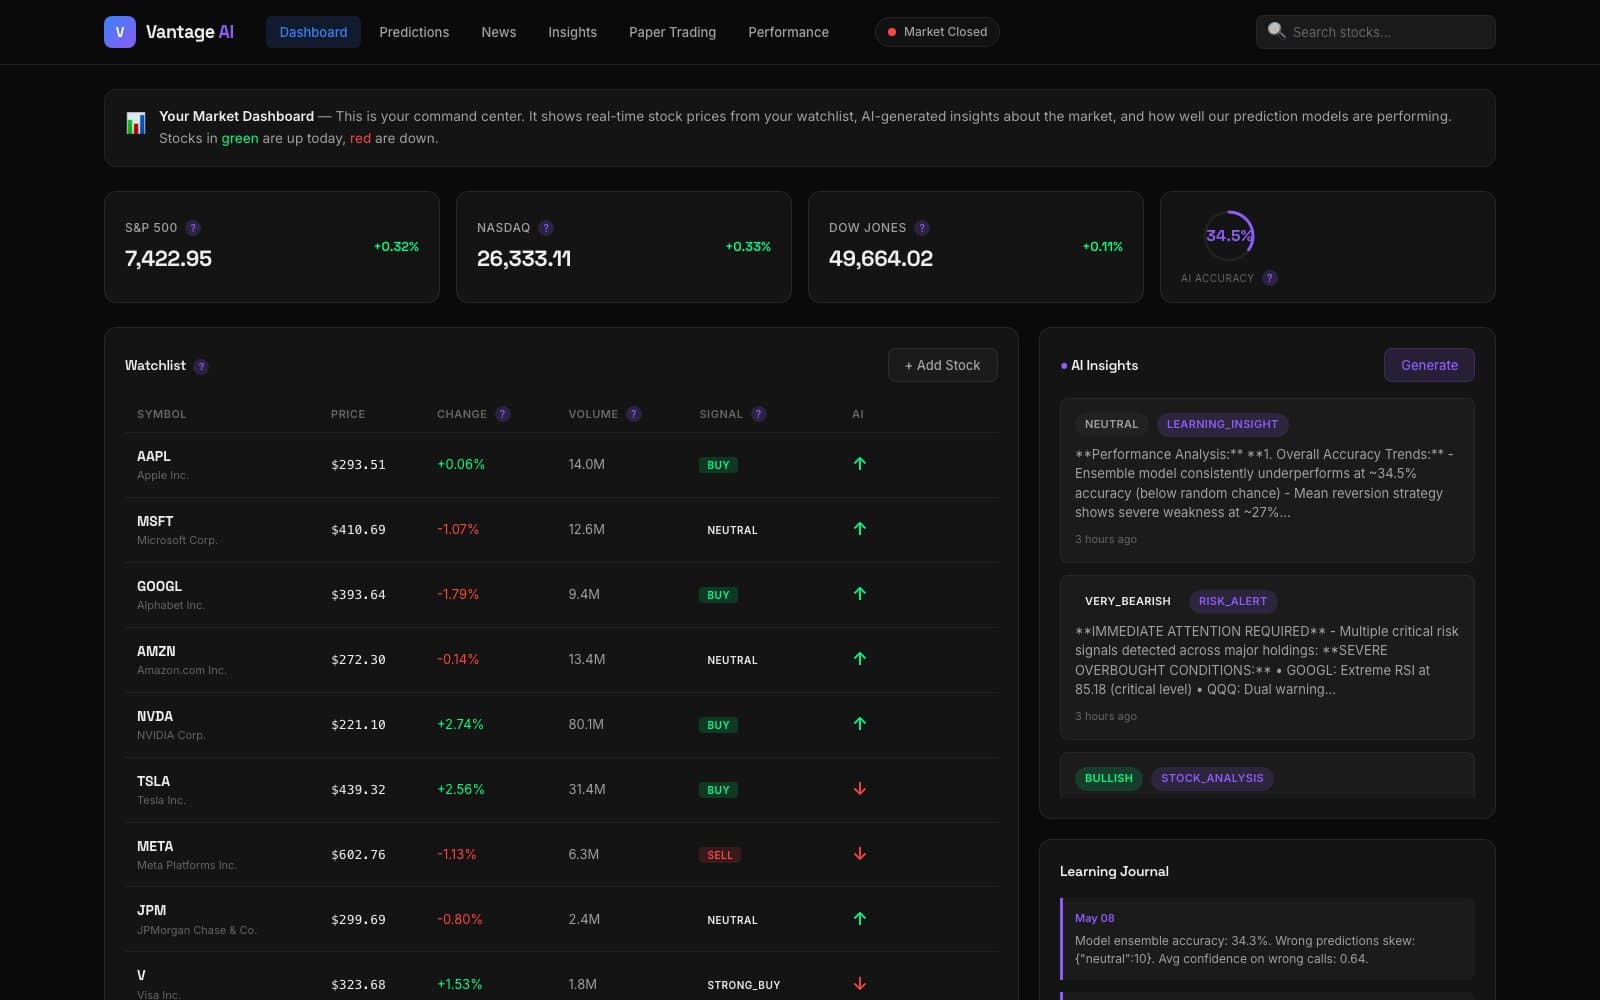This screenshot has width=1600, height=1000.
Task: Click the AI down arrow for TSLA
Action: click(x=860, y=789)
